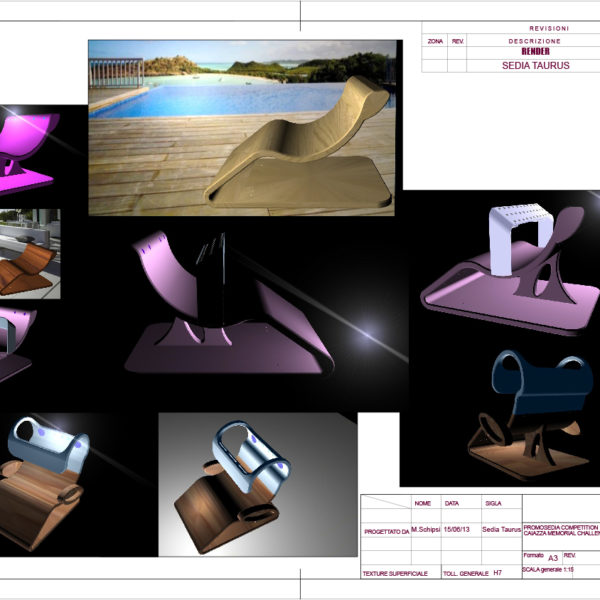This screenshot has height=600, width=600.
Task: Select the TOLL. GENERALE label
Action: [x=466, y=574]
